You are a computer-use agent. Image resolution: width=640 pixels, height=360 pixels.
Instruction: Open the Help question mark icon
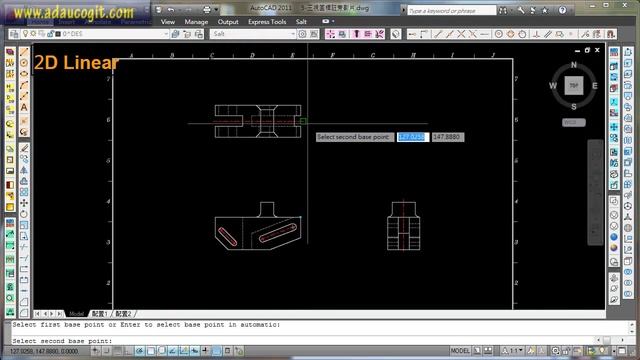coord(562,11)
